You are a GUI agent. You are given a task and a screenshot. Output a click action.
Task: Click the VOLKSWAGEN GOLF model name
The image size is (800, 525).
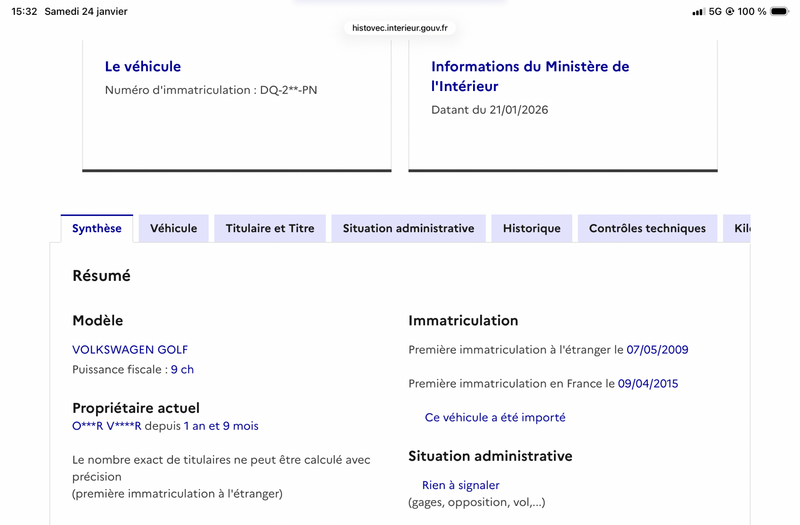(130, 350)
